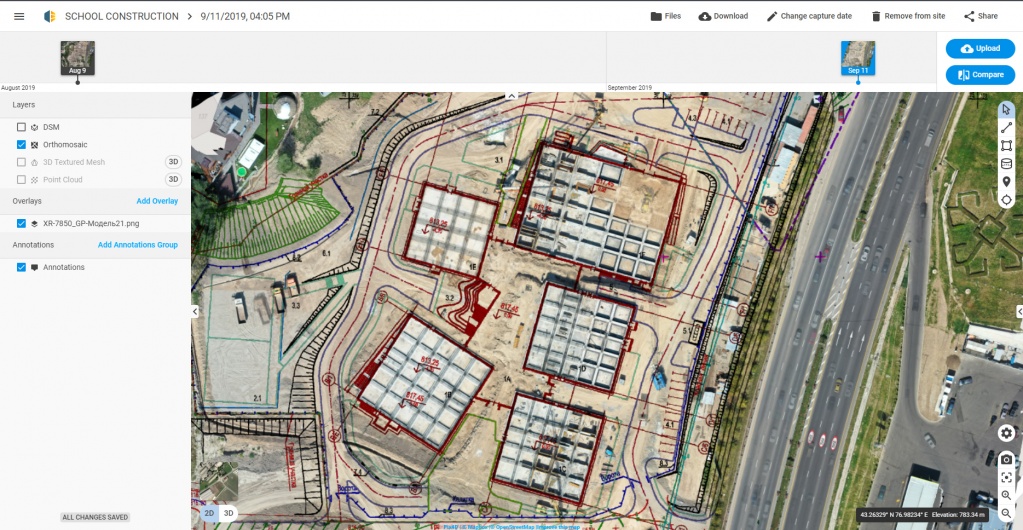Open the Files menu
Image resolution: width=1023 pixels, height=530 pixels.
[x=665, y=16]
